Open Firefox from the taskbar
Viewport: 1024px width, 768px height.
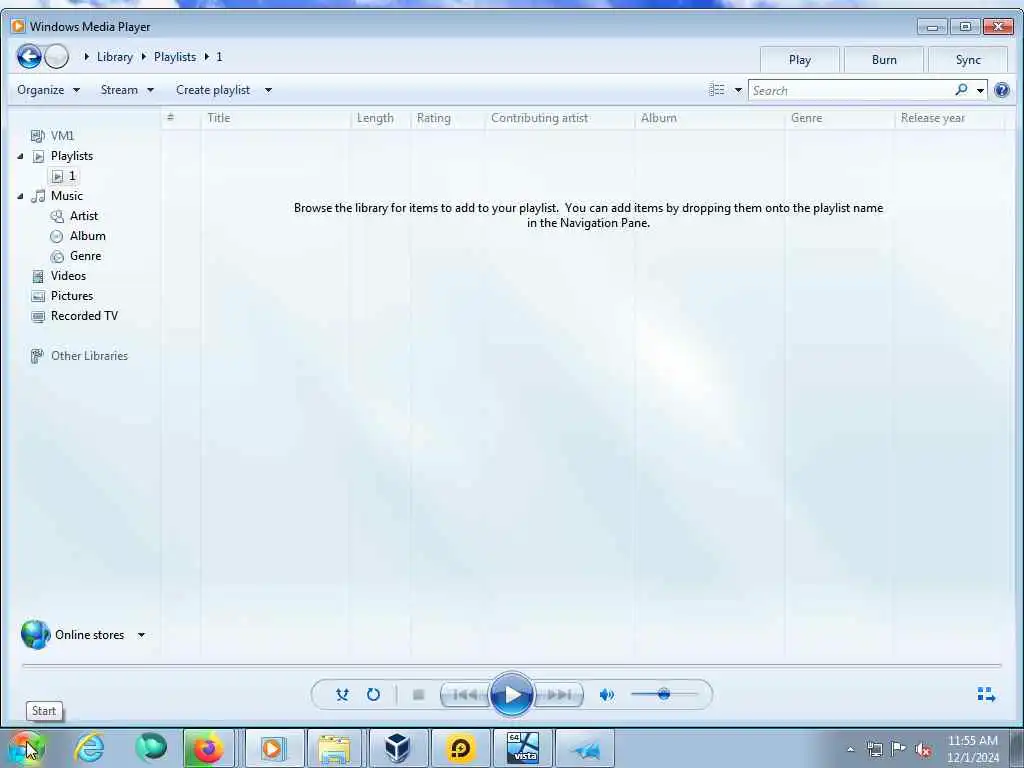tap(208, 748)
